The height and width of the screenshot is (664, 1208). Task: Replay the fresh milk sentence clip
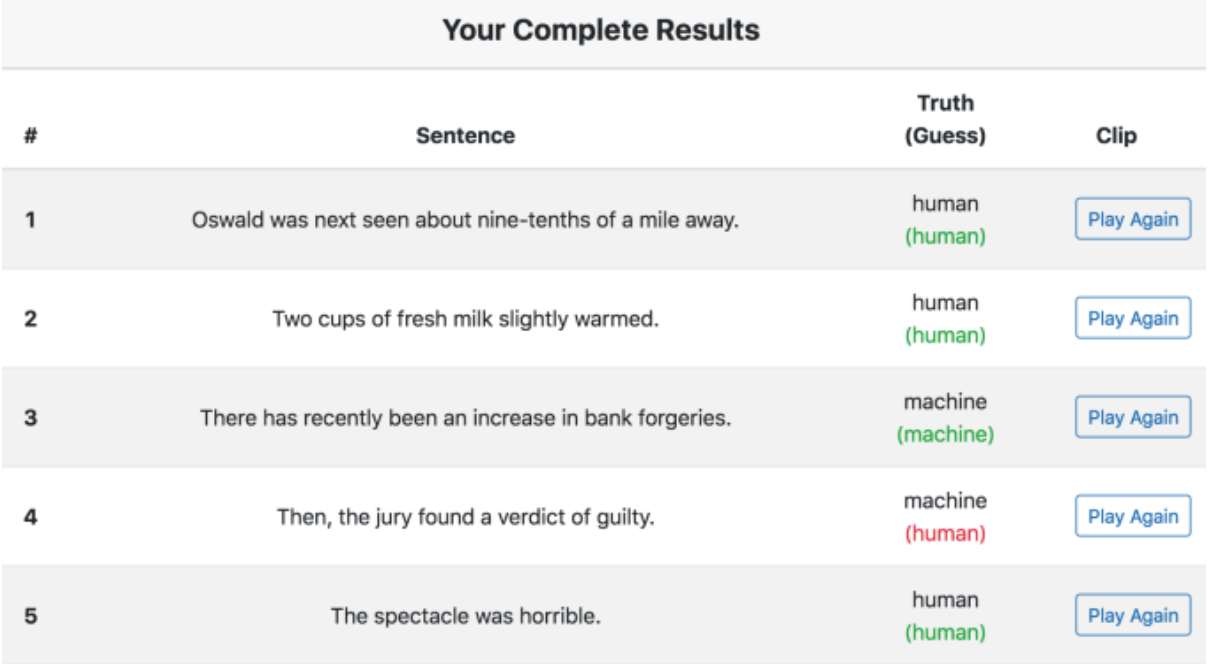pos(1132,318)
